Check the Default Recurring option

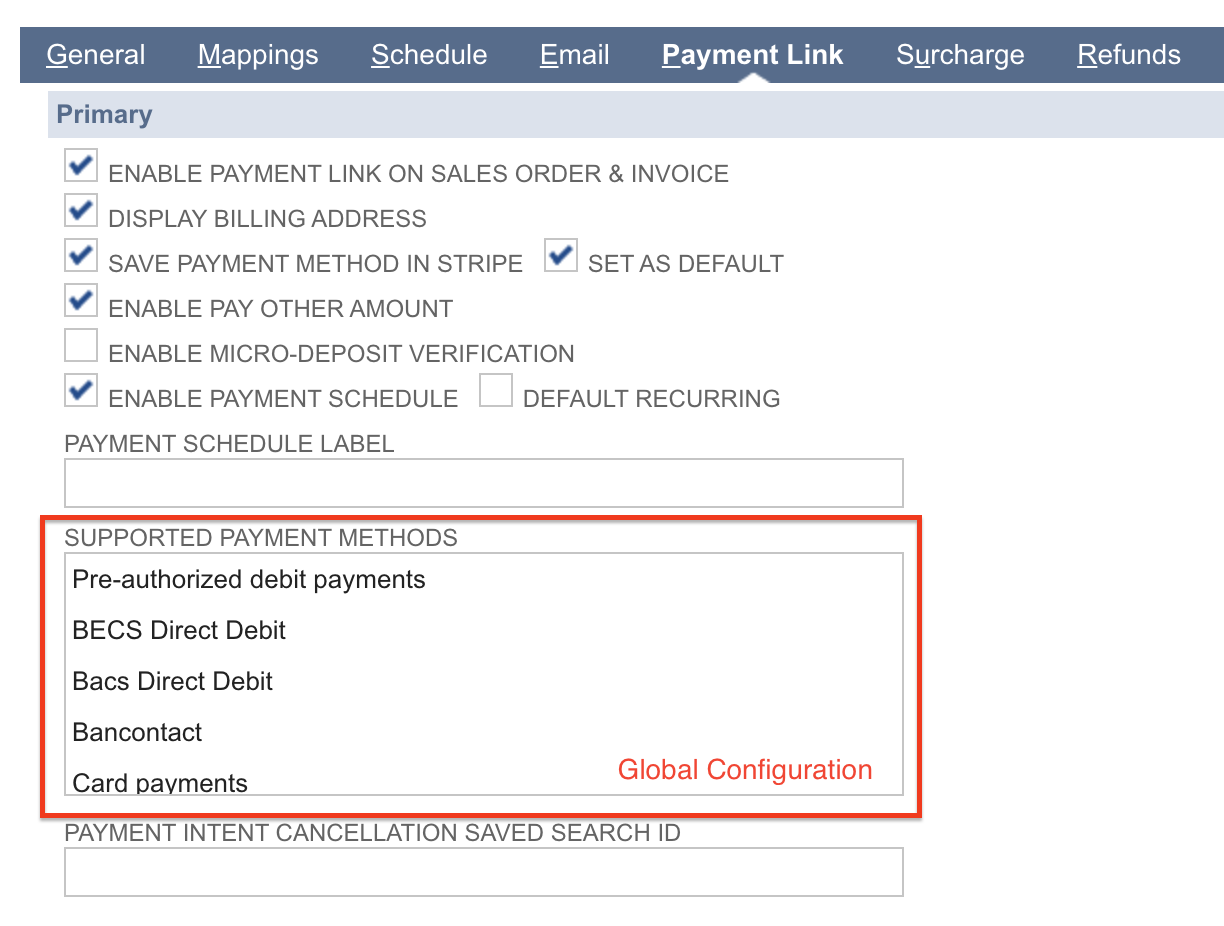click(x=496, y=389)
